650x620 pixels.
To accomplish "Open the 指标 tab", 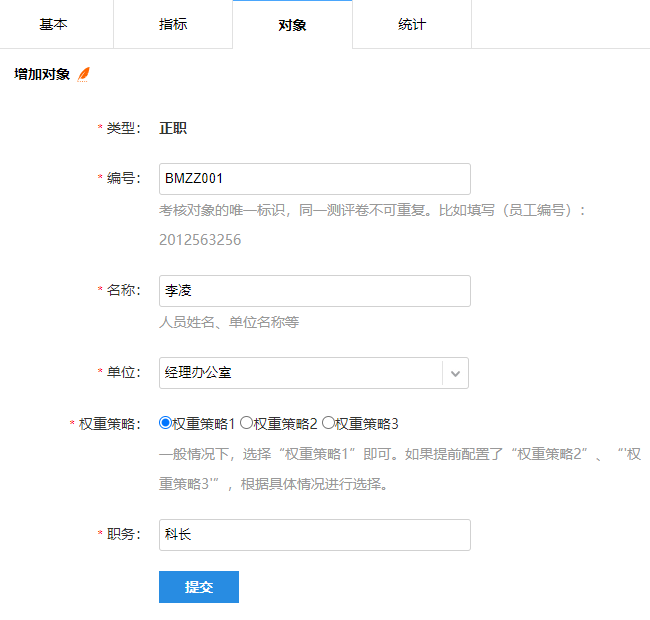I will pyautogui.click(x=172, y=24).
